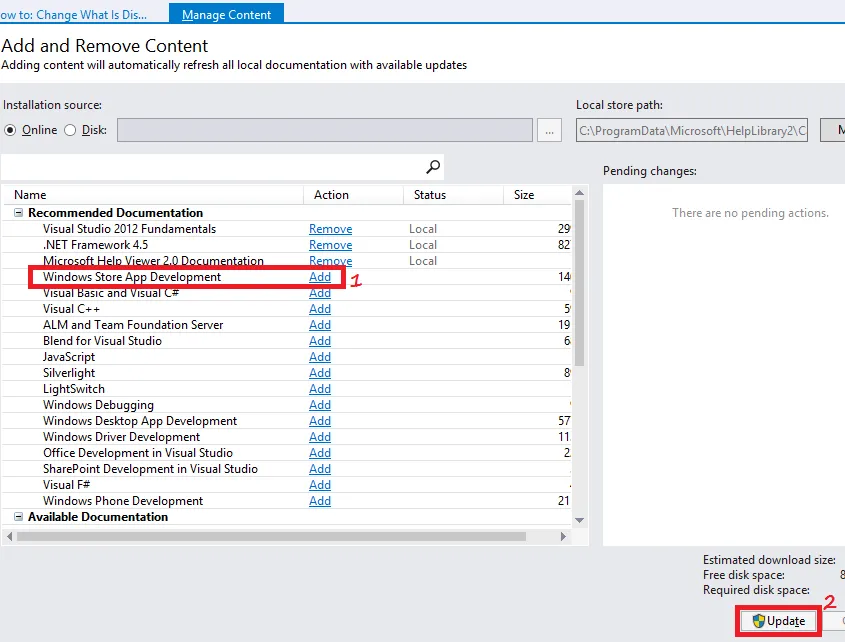This screenshot has width=845, height=642.
Task: Add Office Development in Visual Studio
Action: [320, 453]
